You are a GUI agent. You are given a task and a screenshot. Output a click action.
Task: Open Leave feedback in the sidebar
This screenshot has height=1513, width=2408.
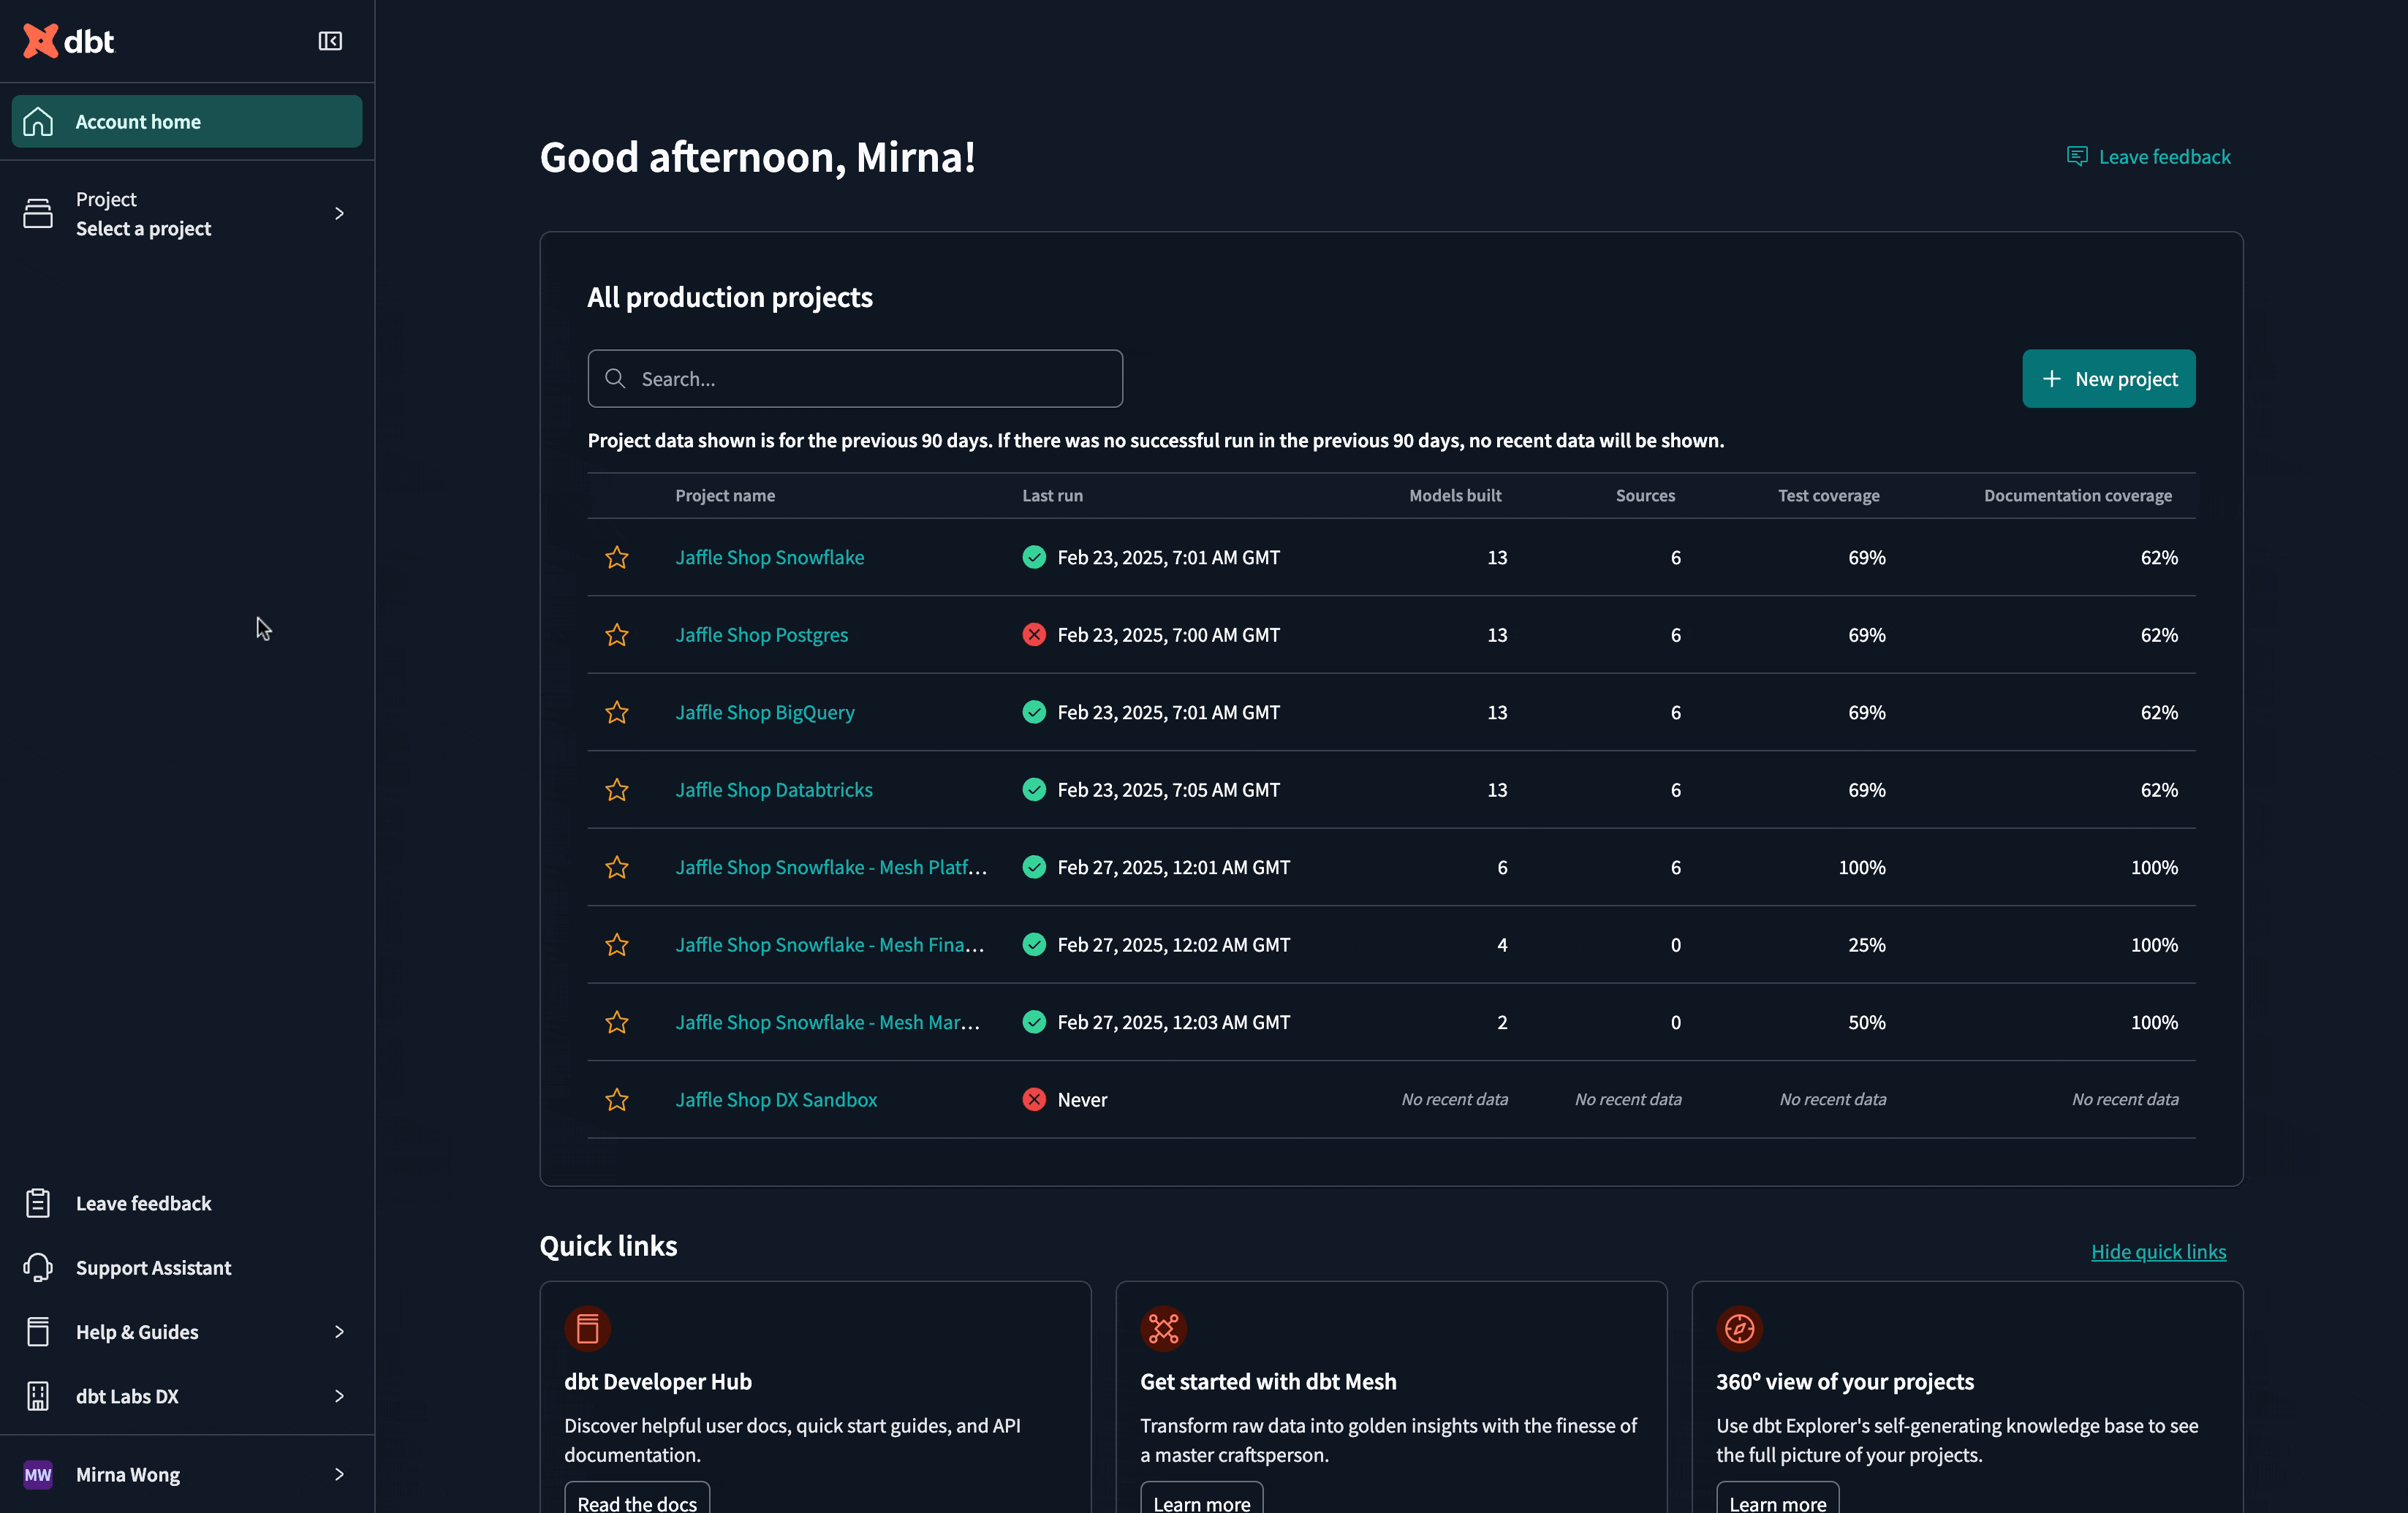pos(143,1203)
